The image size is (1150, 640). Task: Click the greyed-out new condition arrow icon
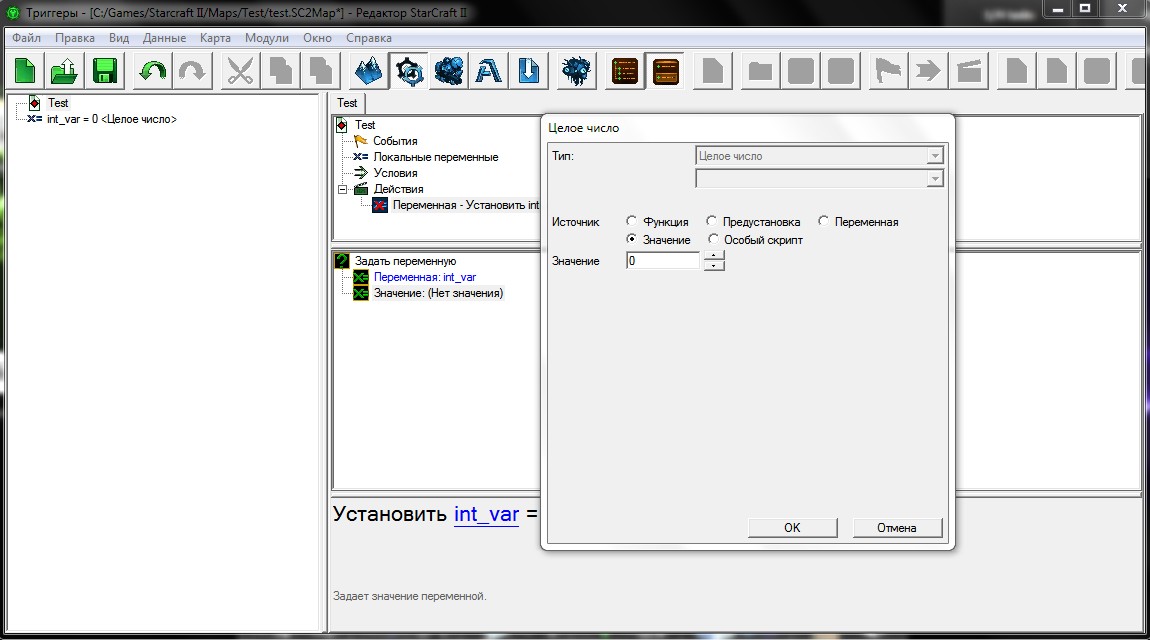[929, 71]
